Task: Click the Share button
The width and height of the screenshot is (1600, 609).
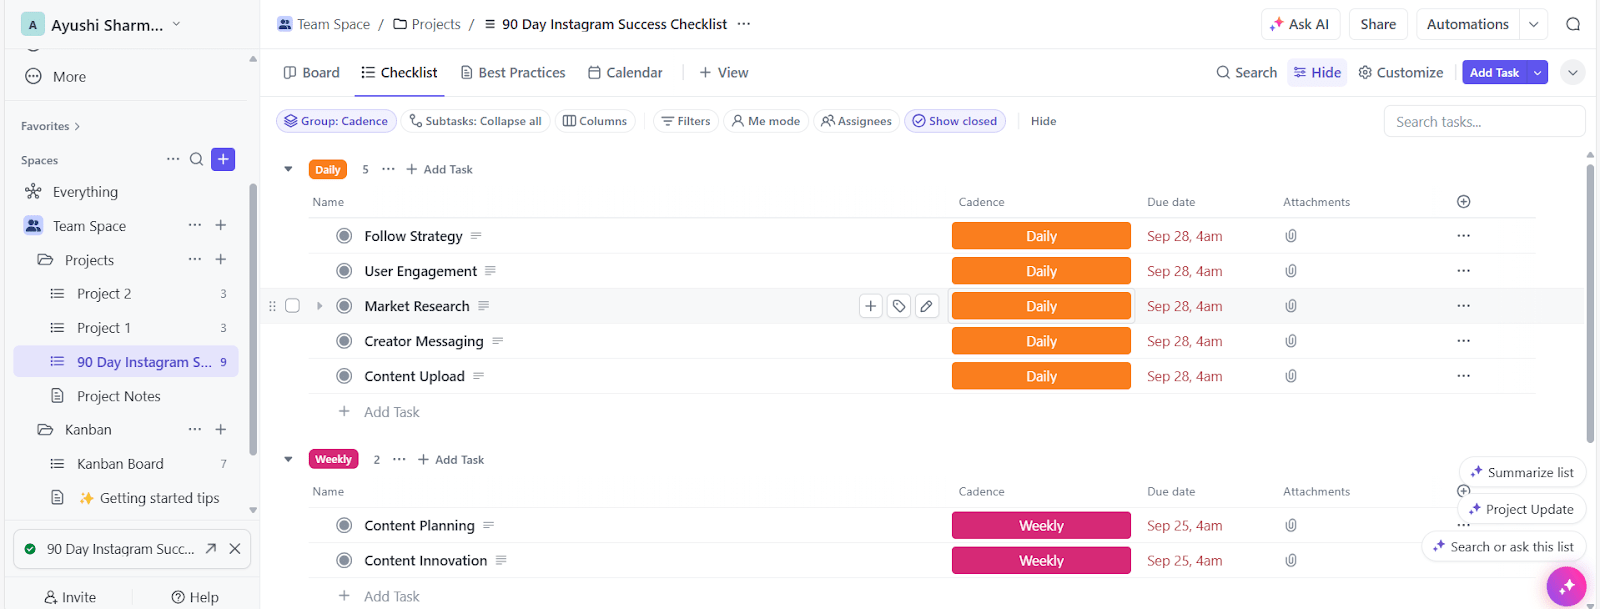Action: click(1378, 24)
